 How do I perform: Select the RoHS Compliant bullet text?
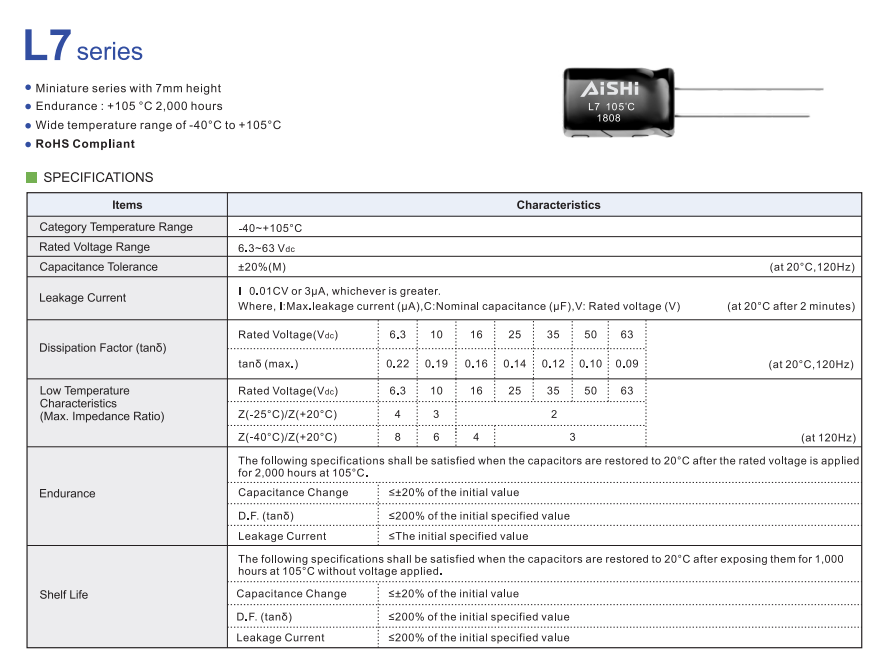point(85,144)
